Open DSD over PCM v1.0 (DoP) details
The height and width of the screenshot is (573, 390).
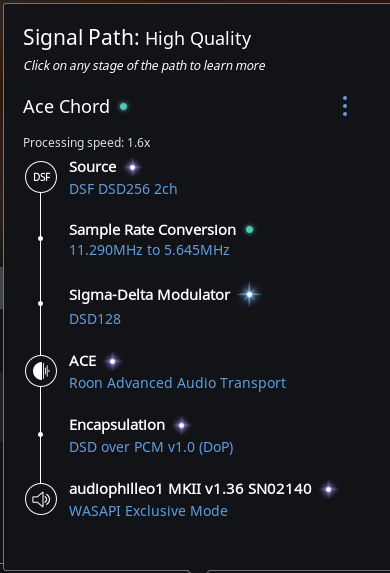(151, 447)
